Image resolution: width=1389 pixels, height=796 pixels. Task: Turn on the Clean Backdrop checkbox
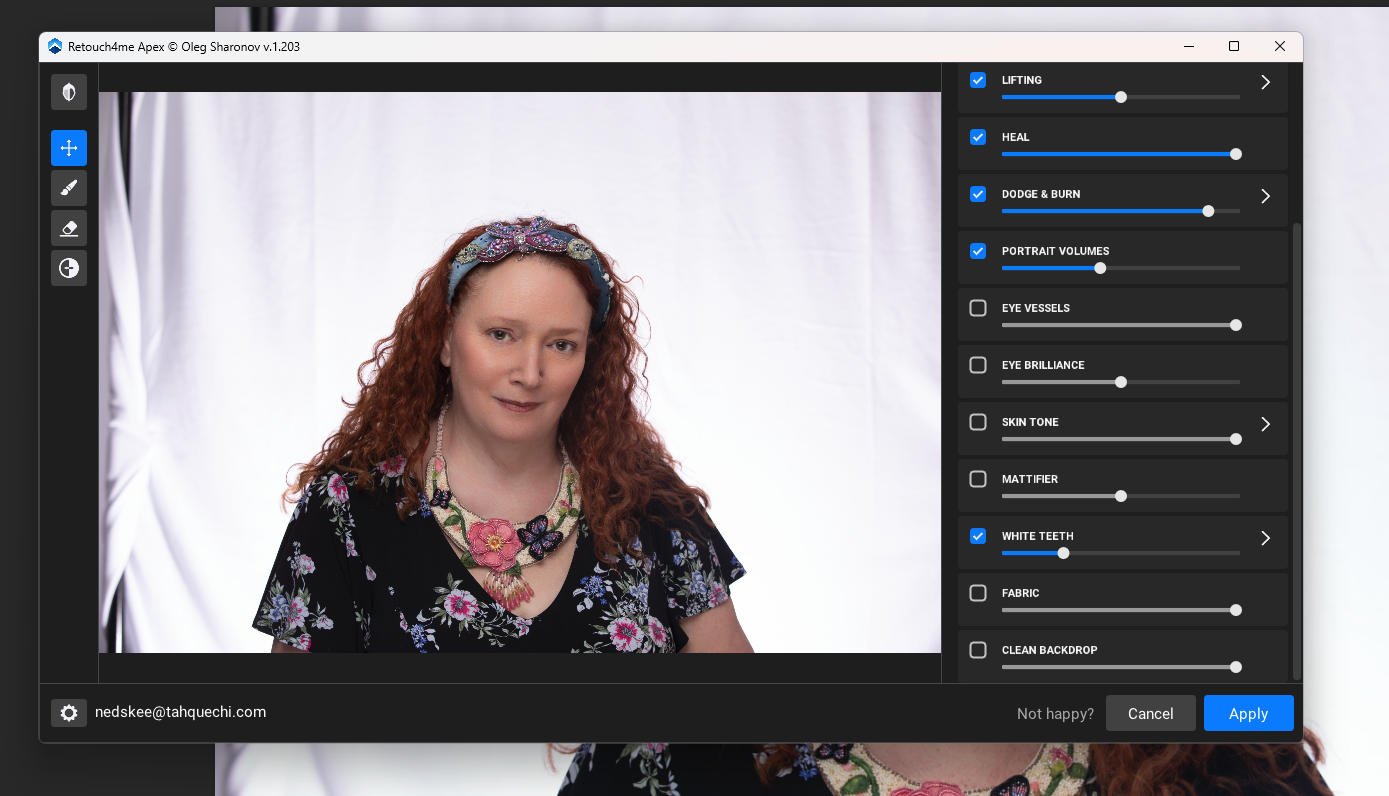(x=978, y=650)
